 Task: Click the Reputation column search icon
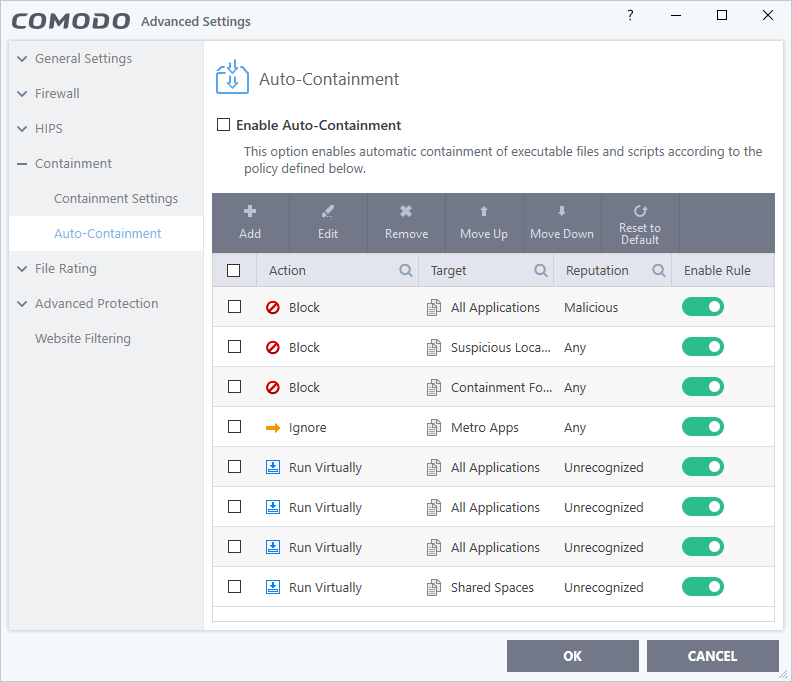tap(659, 270)
